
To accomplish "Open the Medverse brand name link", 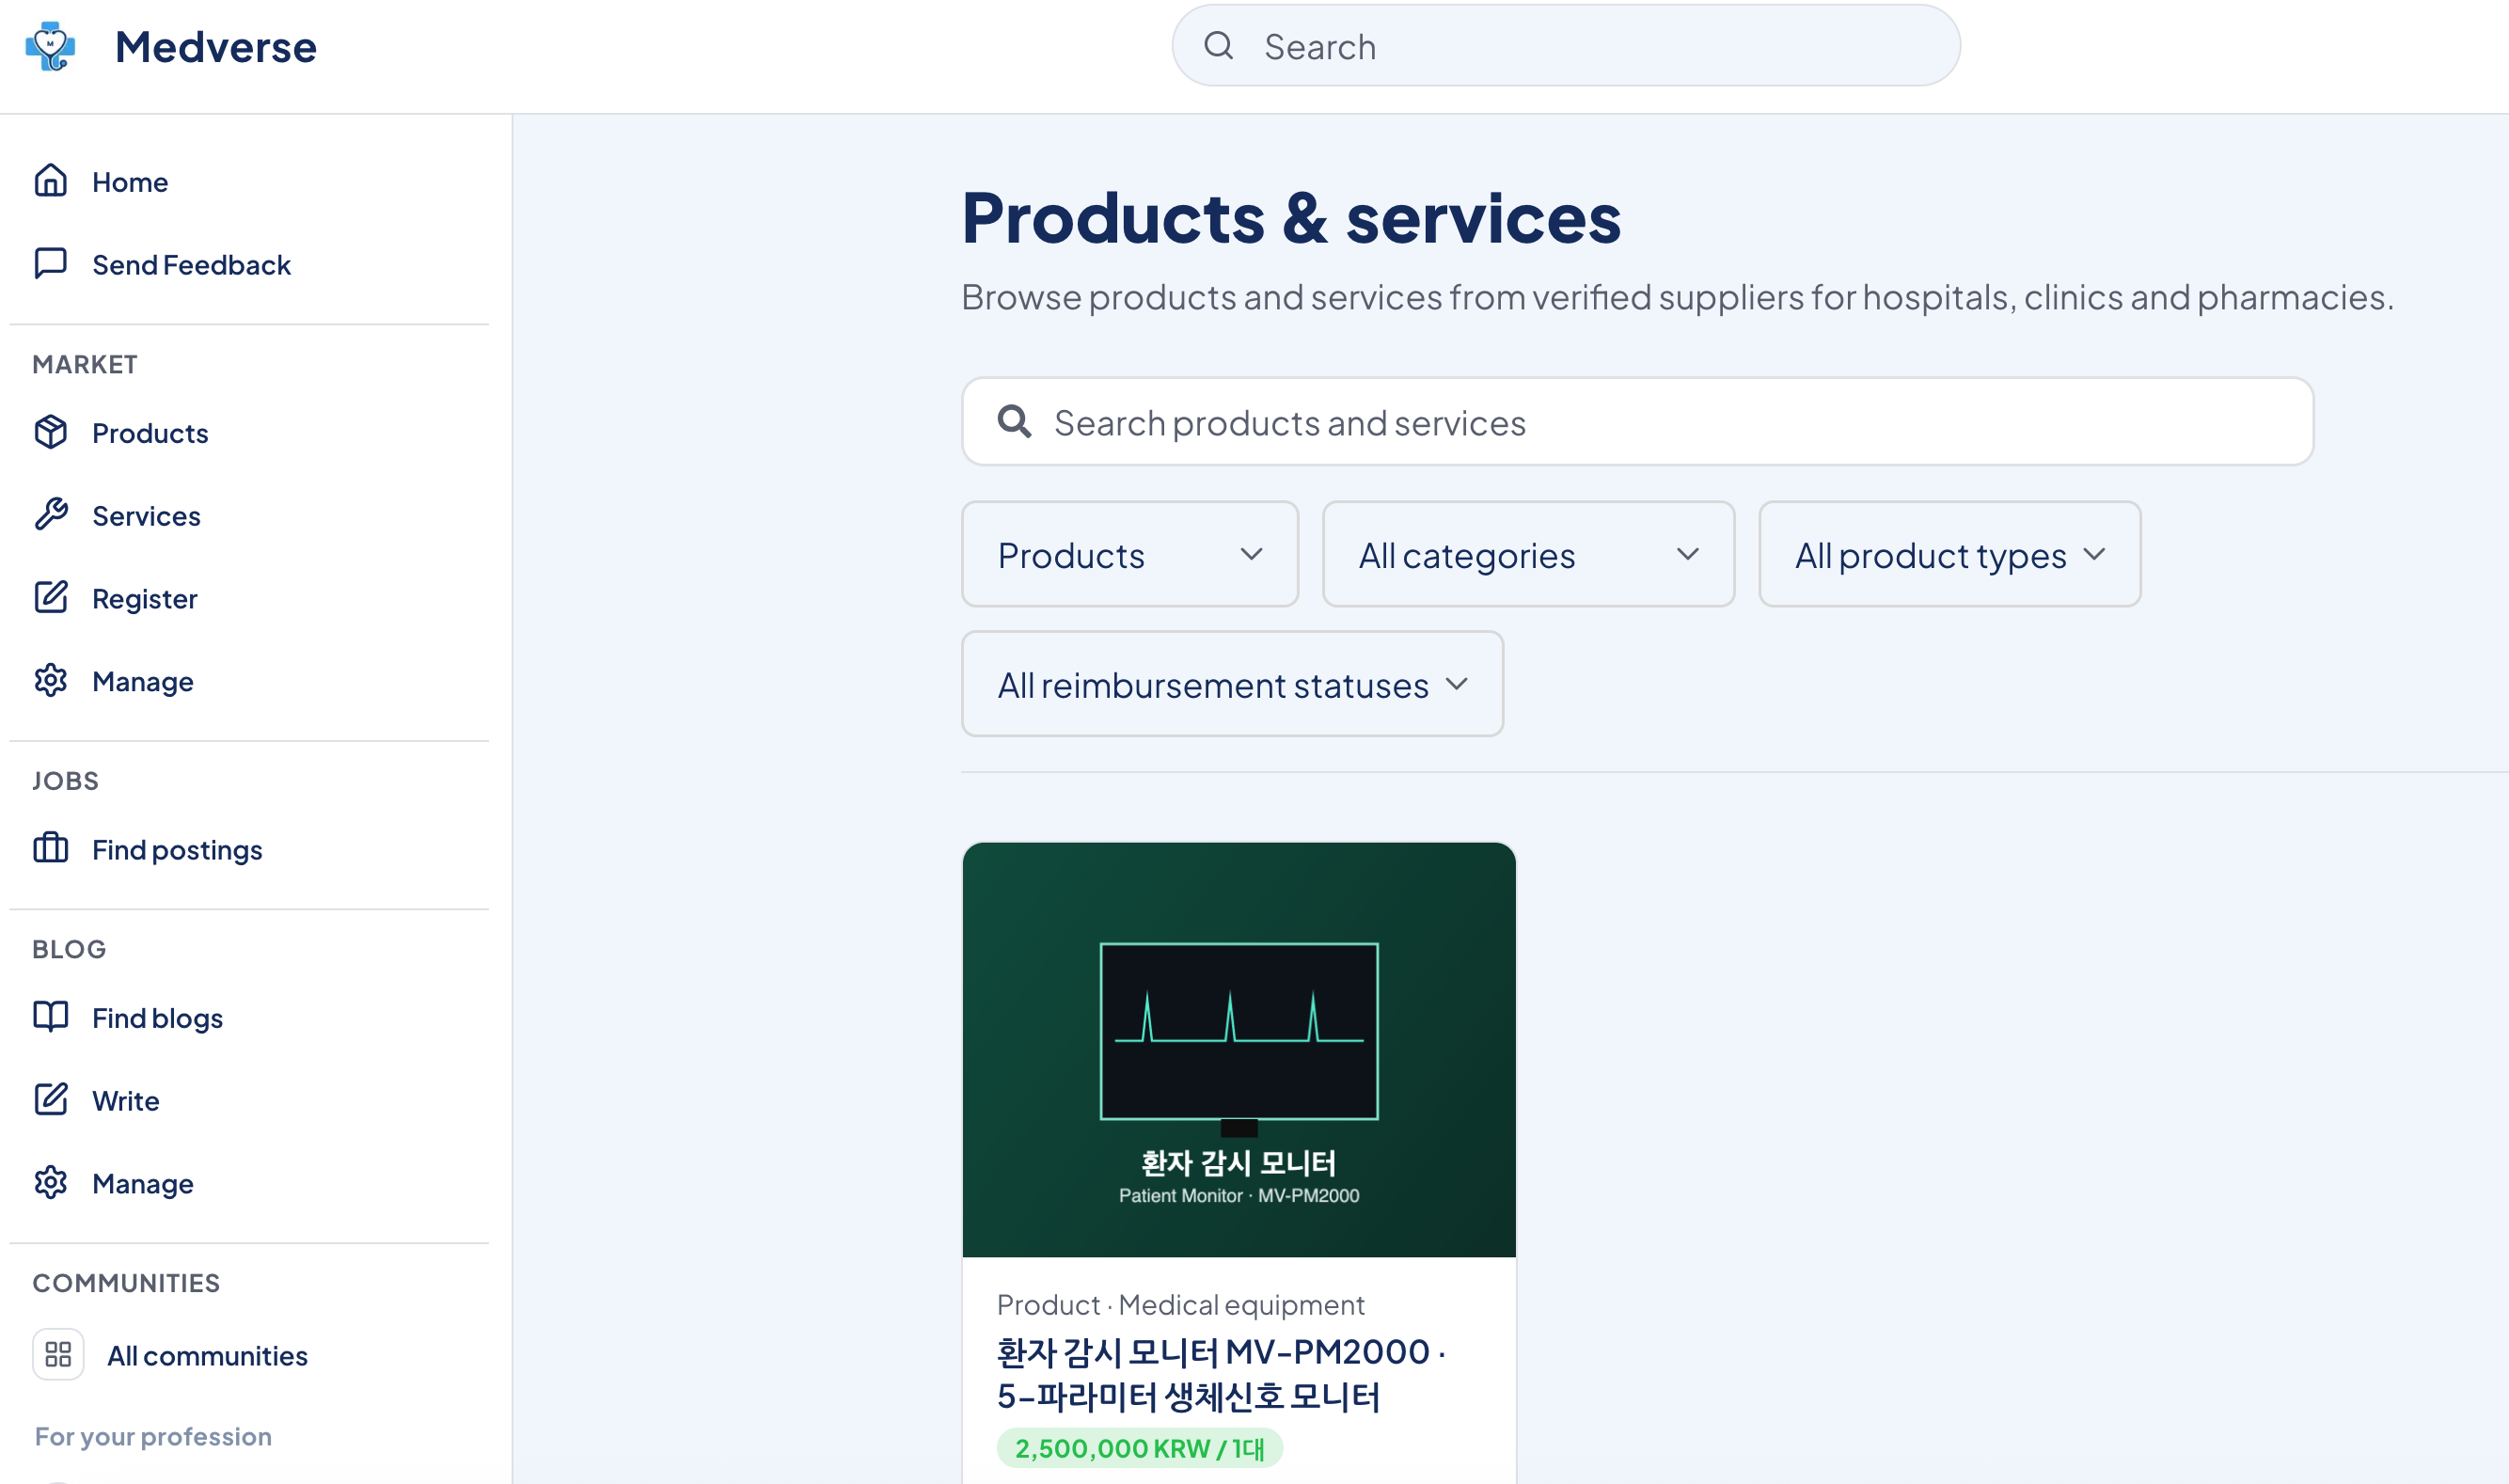I will 215,47.
